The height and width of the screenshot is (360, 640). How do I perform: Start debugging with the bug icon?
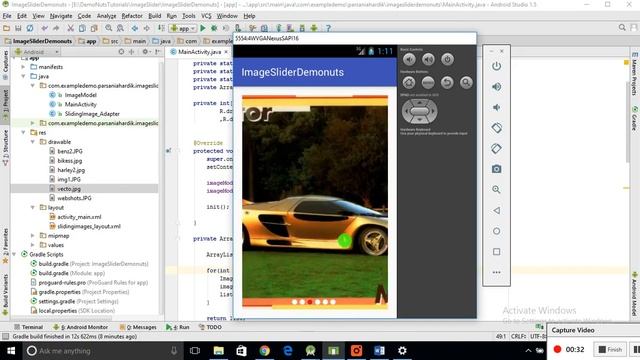tap(214, 28)
